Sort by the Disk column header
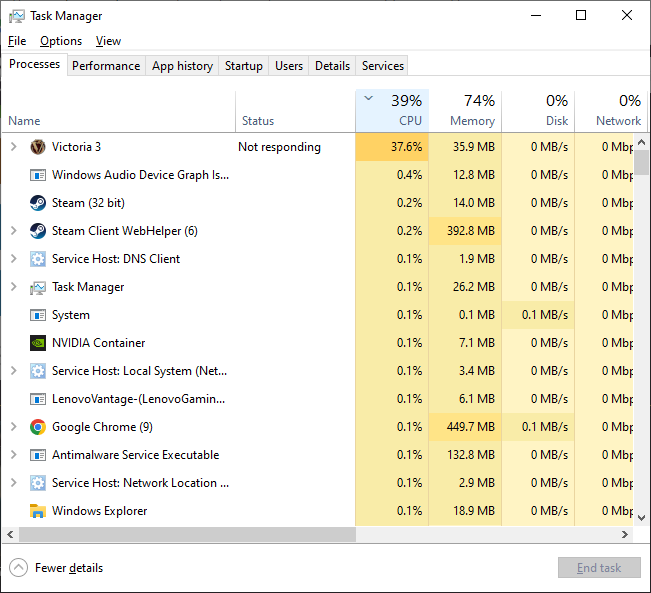651x593 pixels. pyautogui.click(x=538, y=111)
